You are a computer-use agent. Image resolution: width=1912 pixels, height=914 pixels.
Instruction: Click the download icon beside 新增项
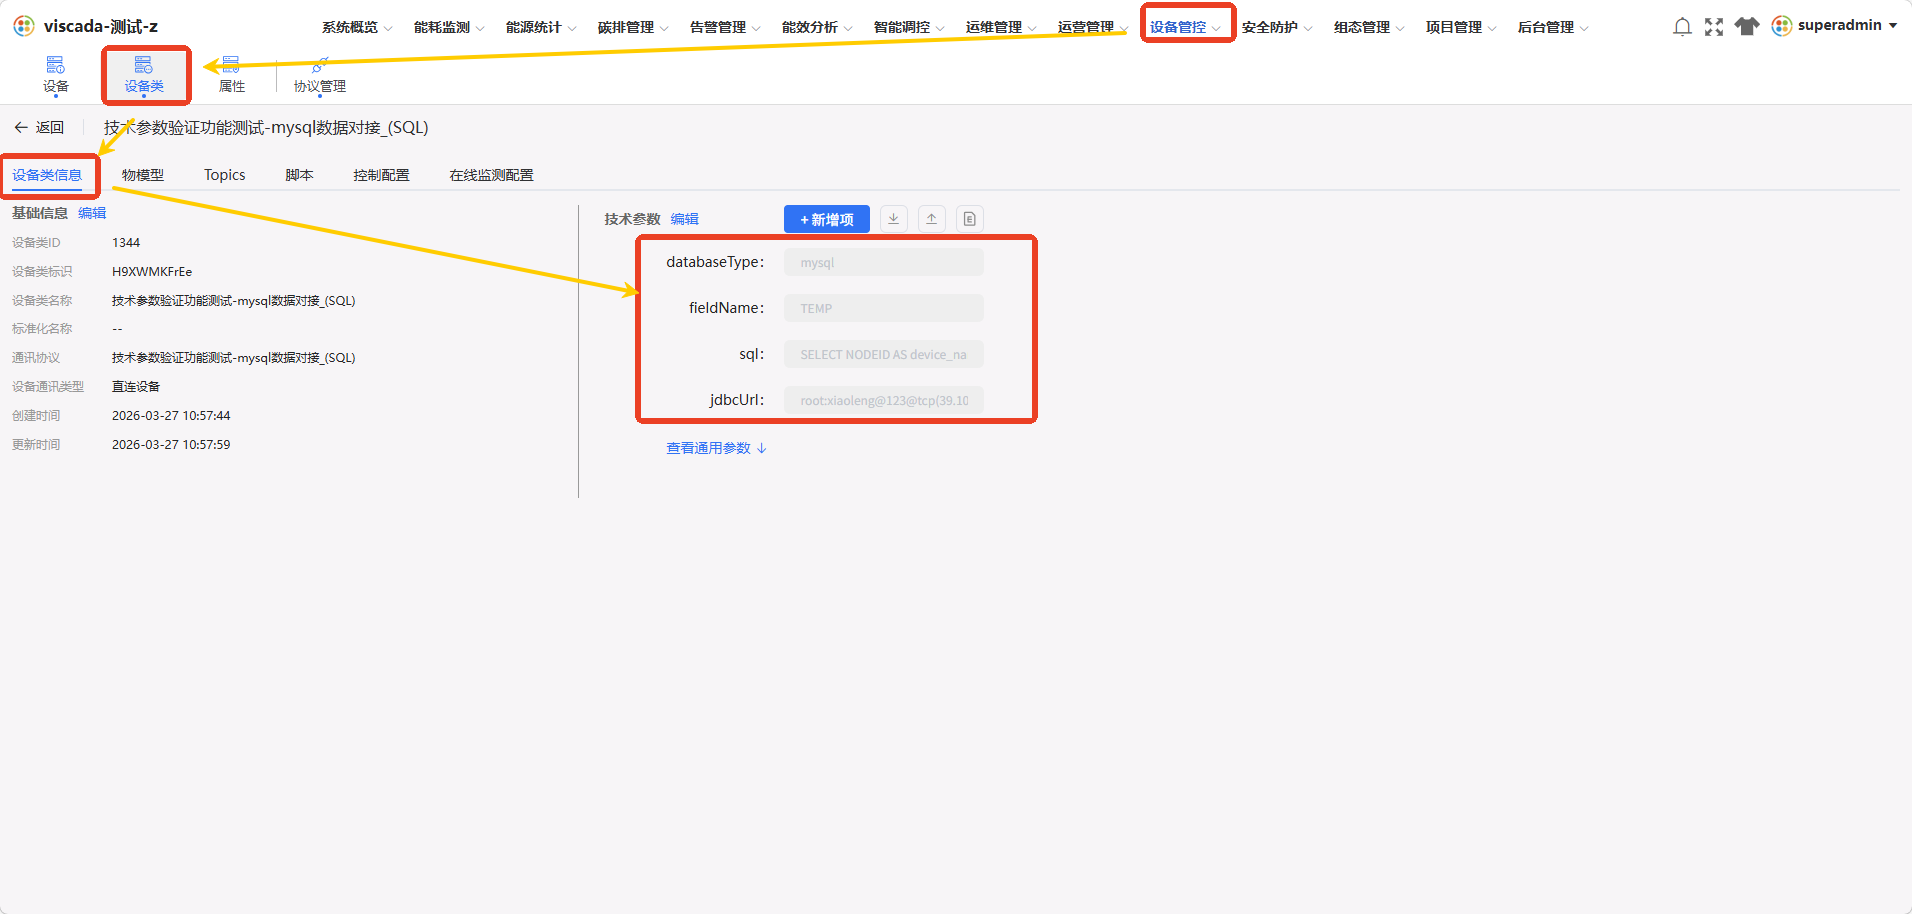(894, 219)
